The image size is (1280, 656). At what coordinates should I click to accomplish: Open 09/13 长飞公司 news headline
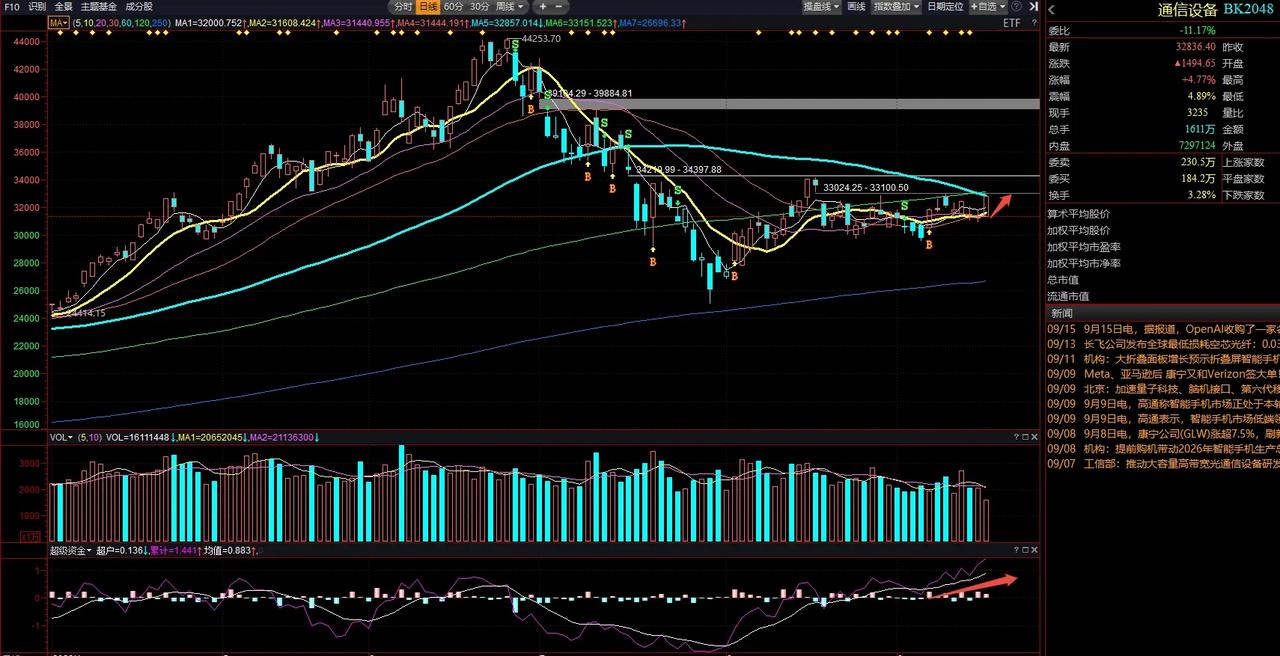[1164, 343]
